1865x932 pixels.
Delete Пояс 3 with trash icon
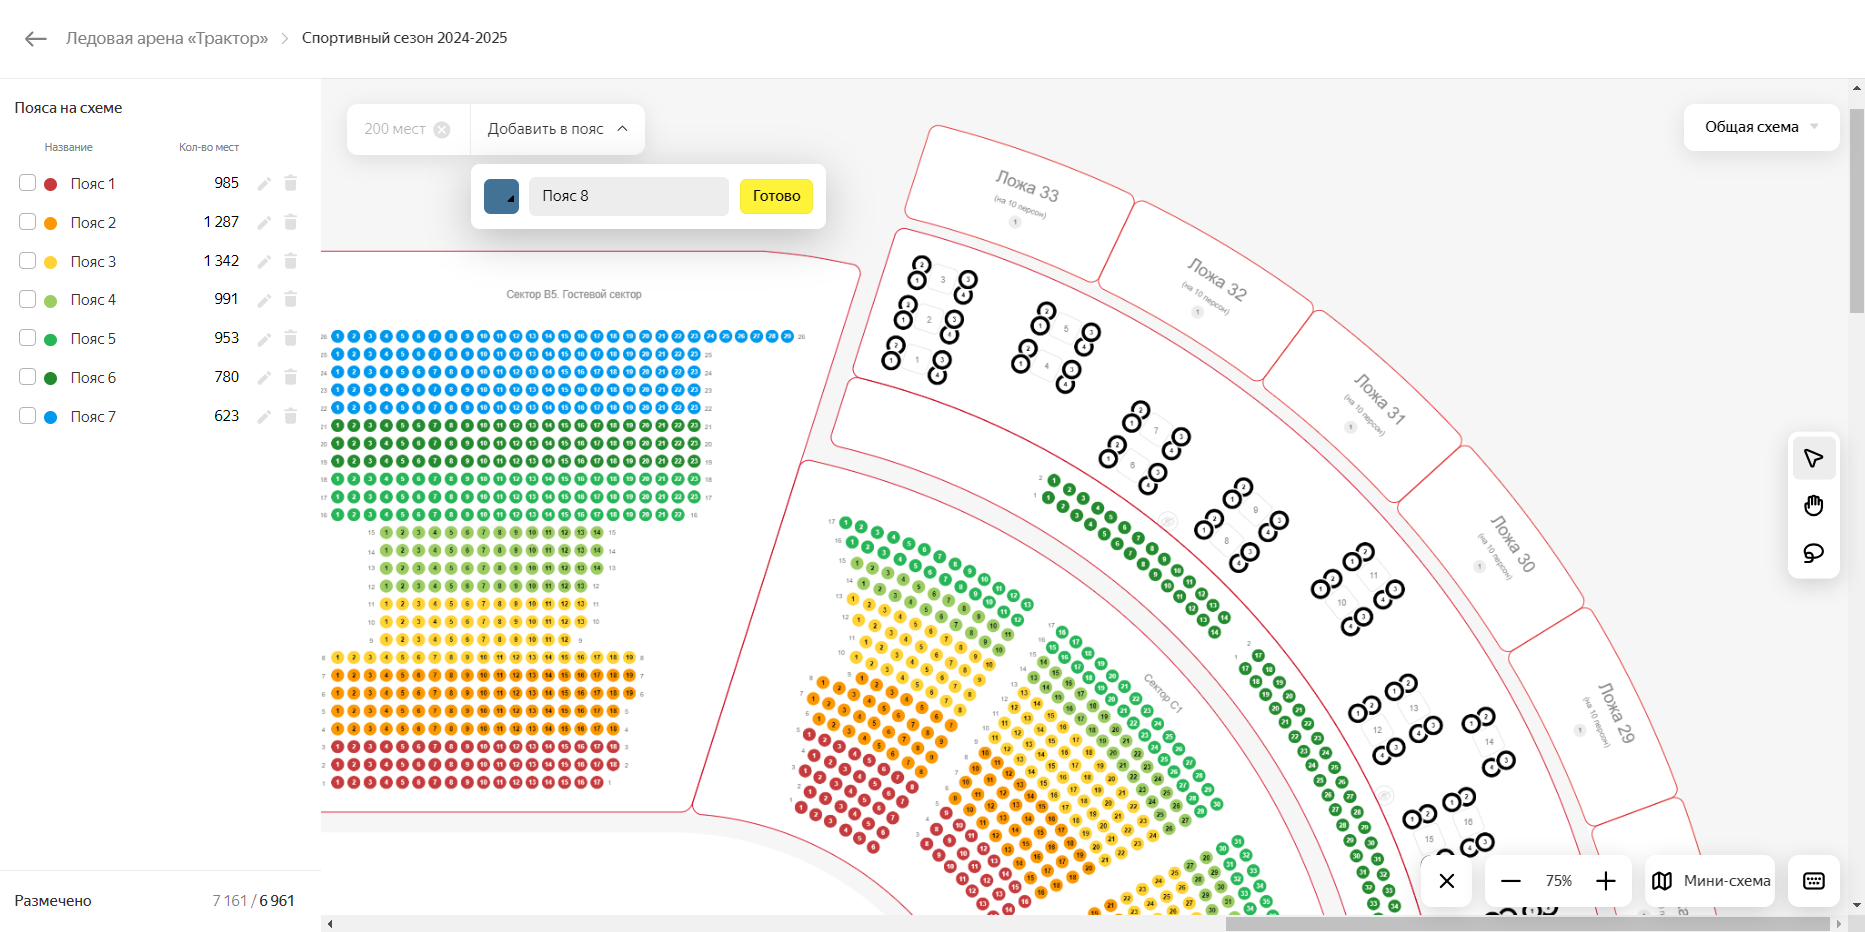click(291, 261)
